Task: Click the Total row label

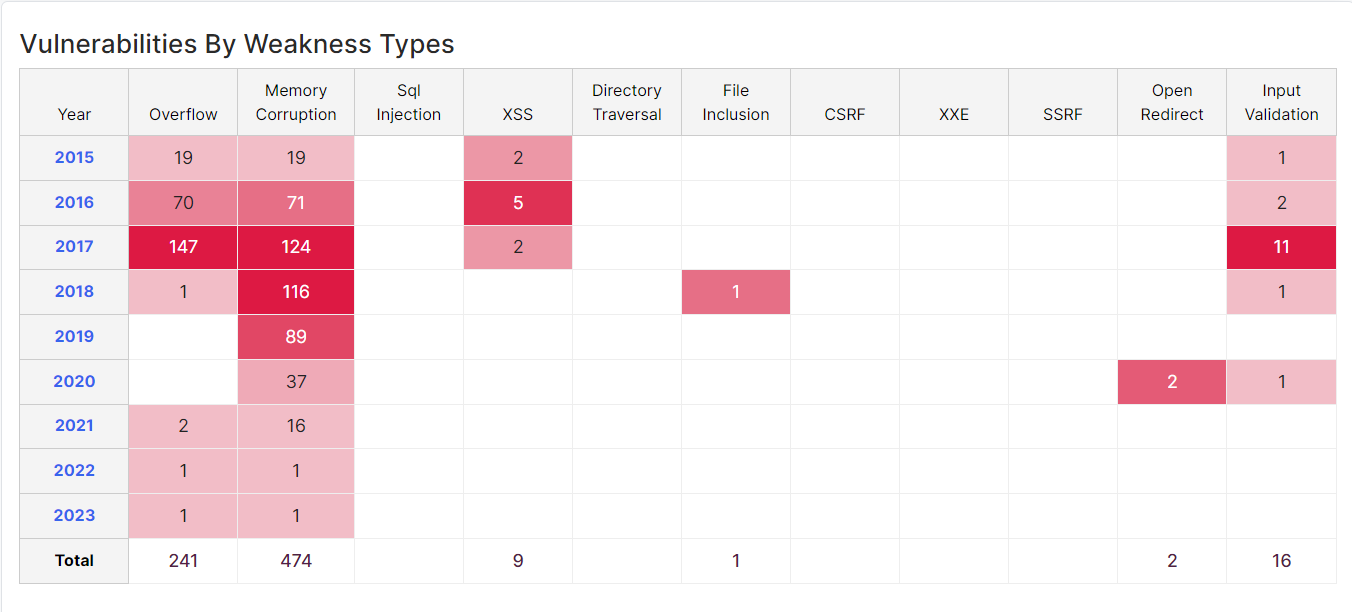Action: click(x=73, y=561)
